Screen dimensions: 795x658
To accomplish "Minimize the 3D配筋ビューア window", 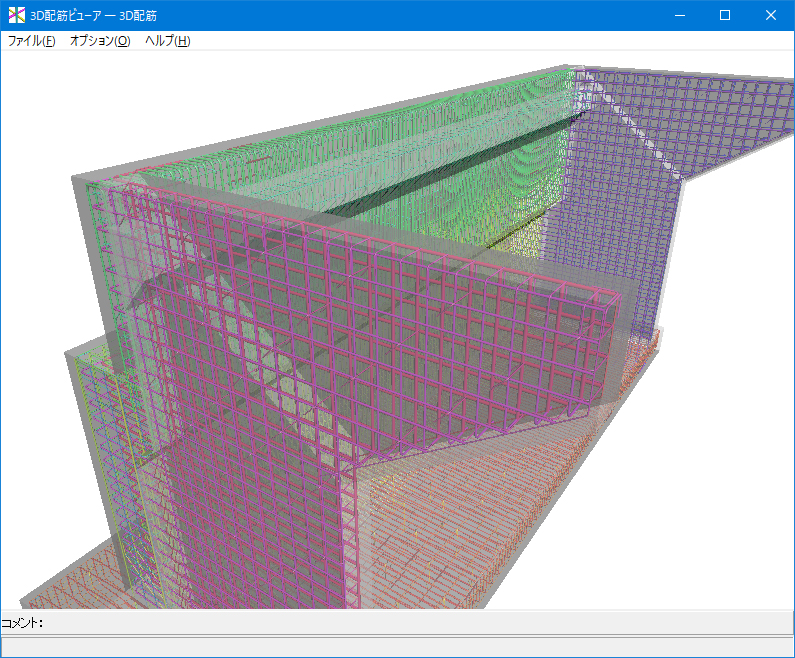I will click(680, 15).
